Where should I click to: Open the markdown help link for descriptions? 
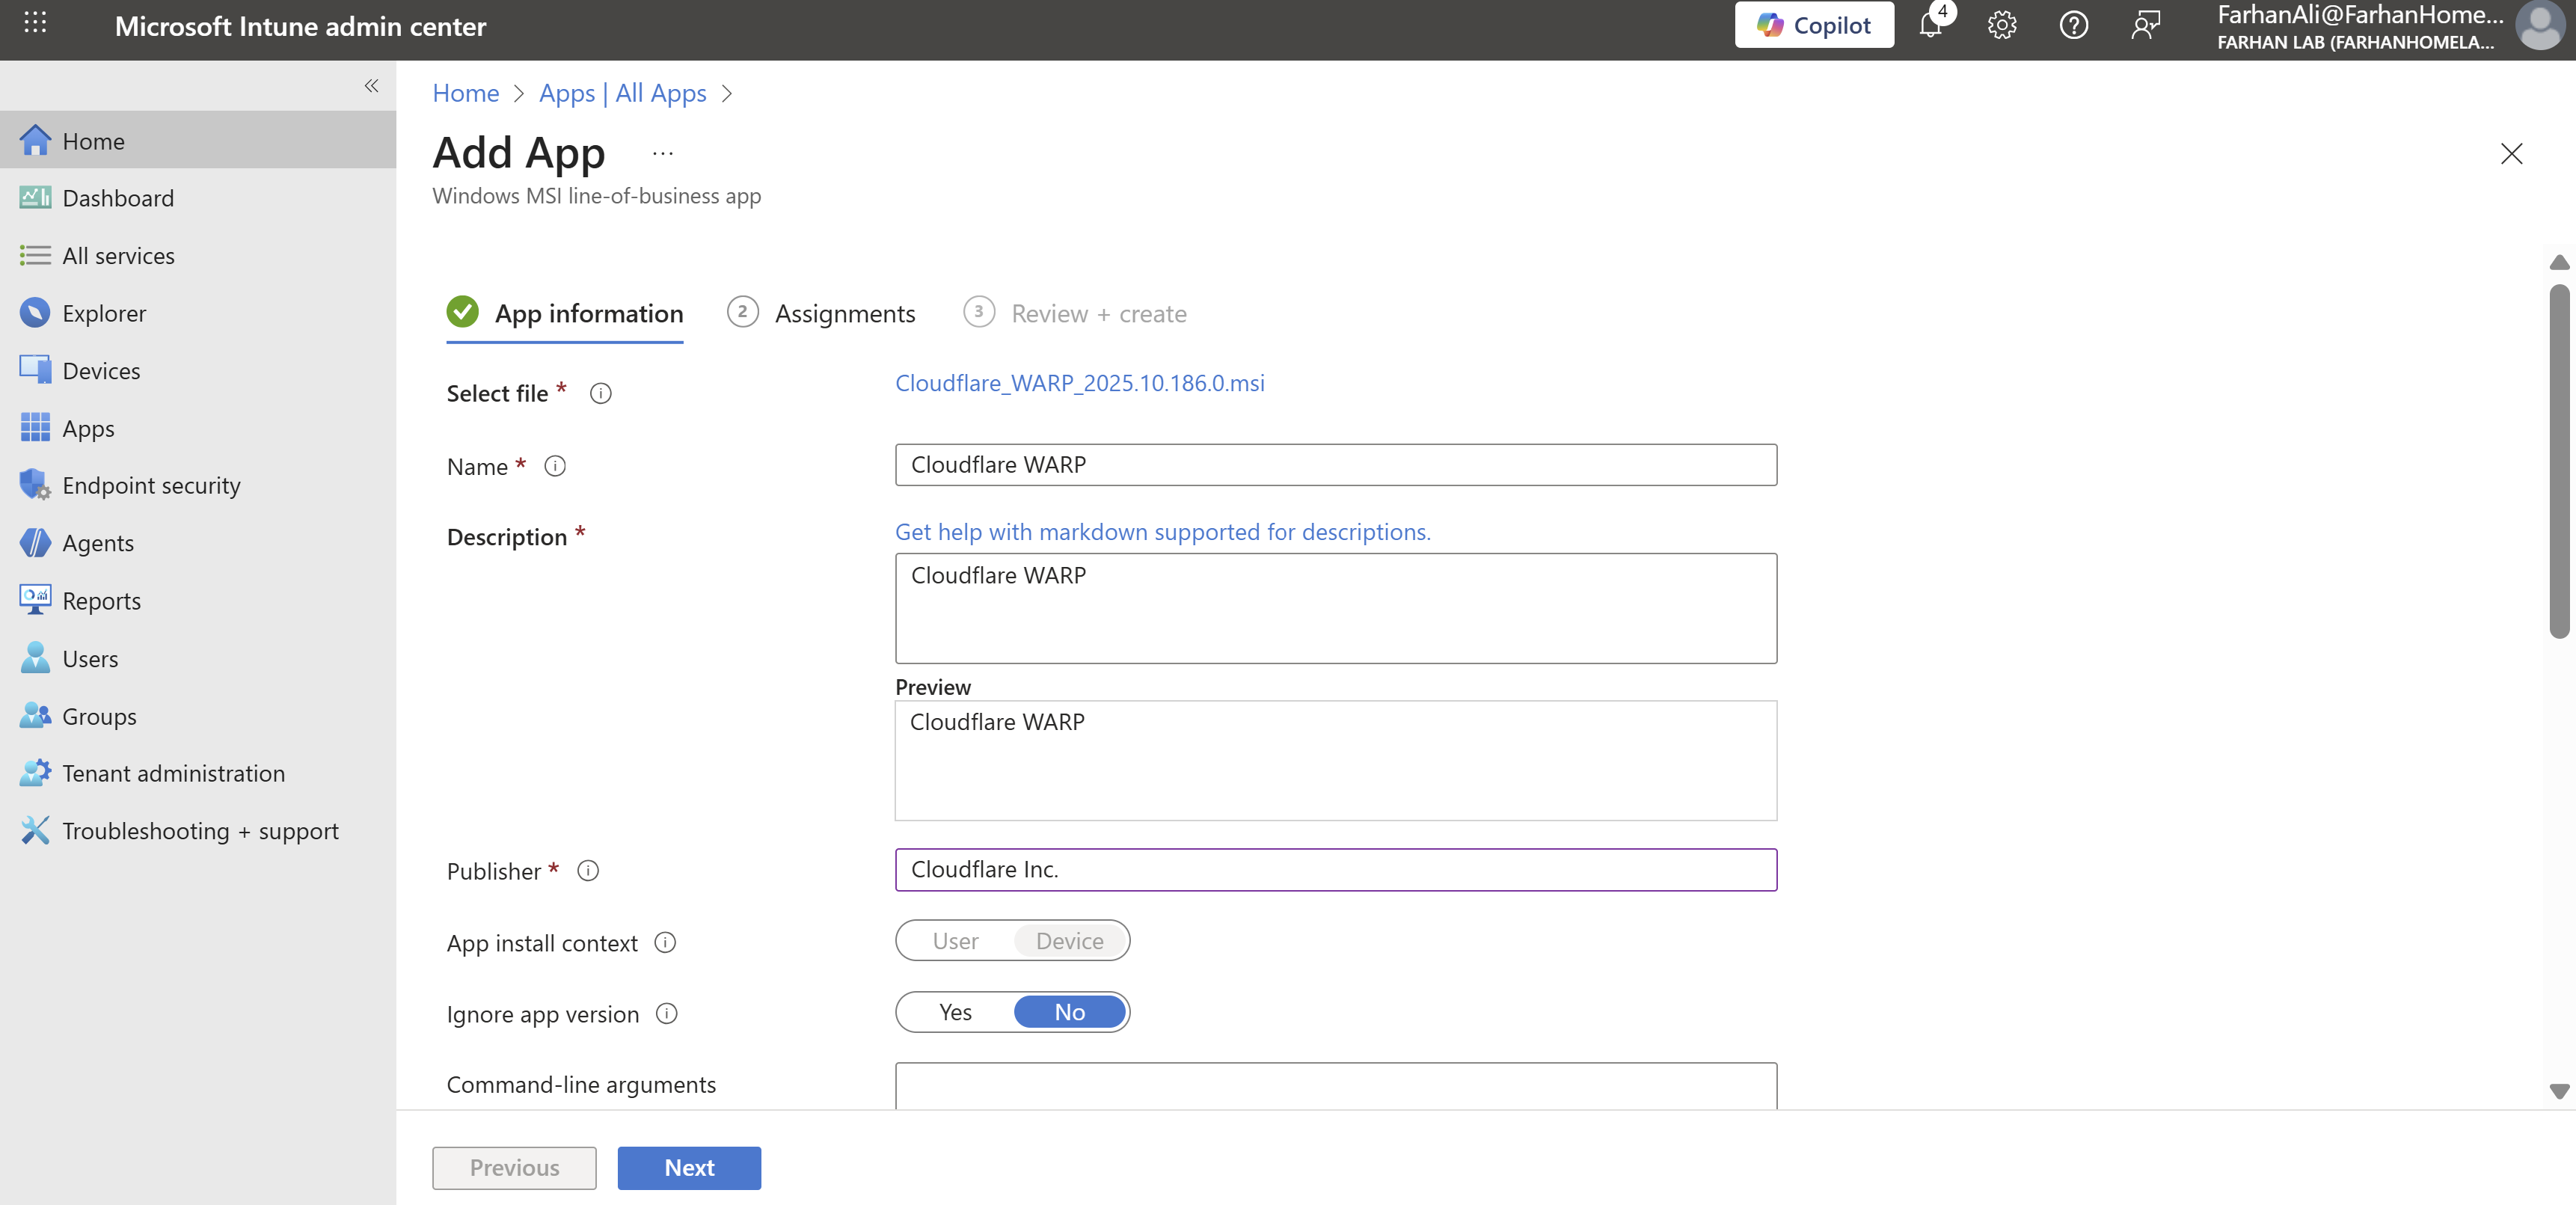click(x=1162, y=532)
